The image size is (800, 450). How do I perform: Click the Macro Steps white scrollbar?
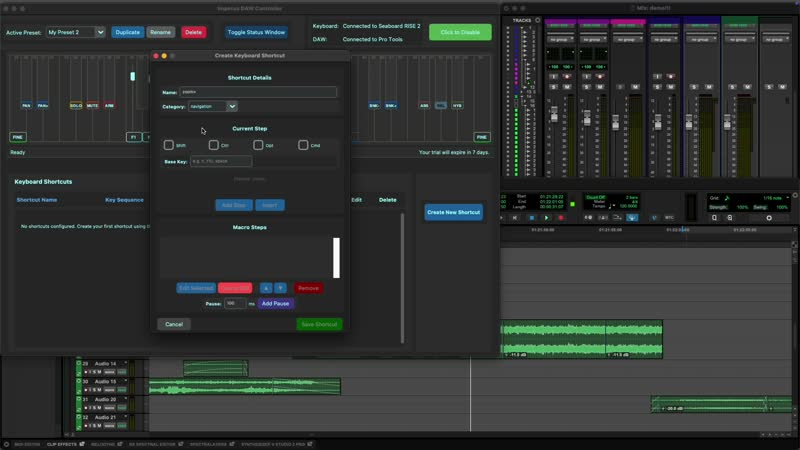point(336,258)
